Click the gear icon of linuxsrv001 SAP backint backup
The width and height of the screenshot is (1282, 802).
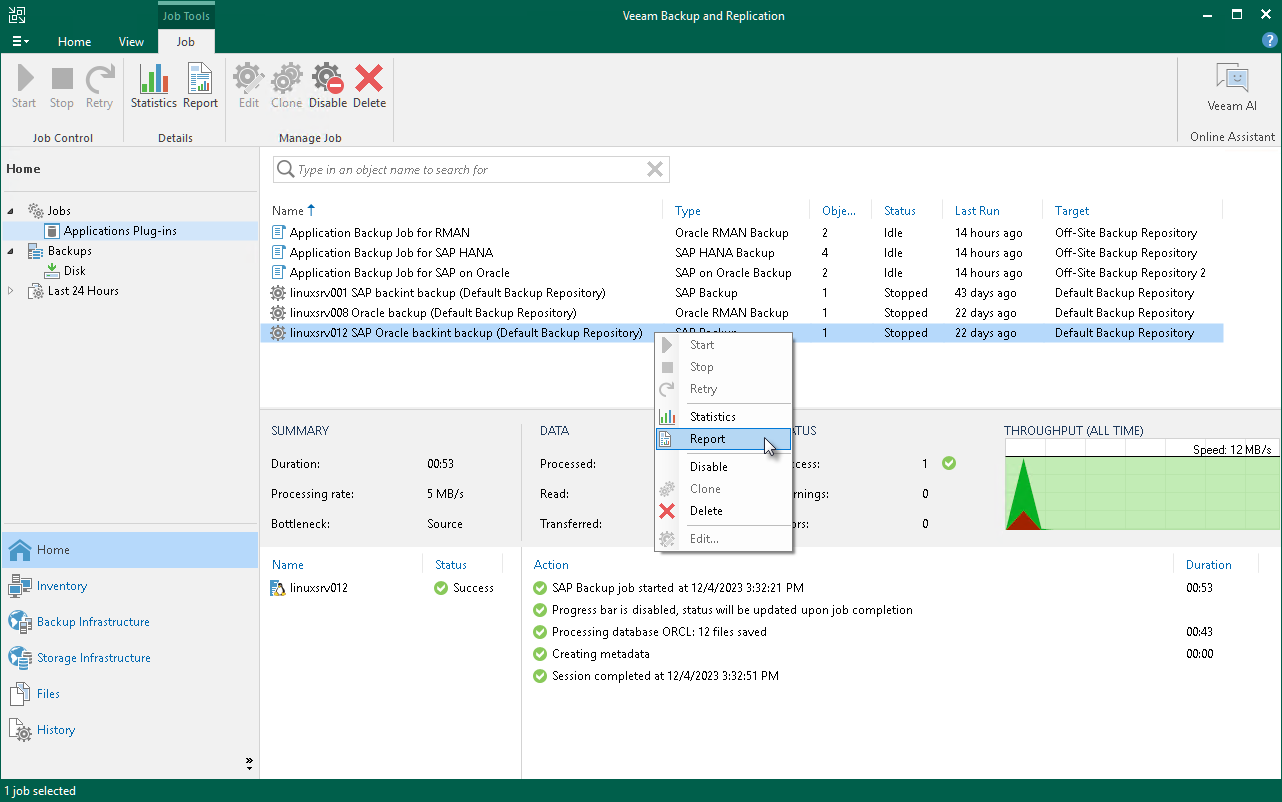point(279,293)
